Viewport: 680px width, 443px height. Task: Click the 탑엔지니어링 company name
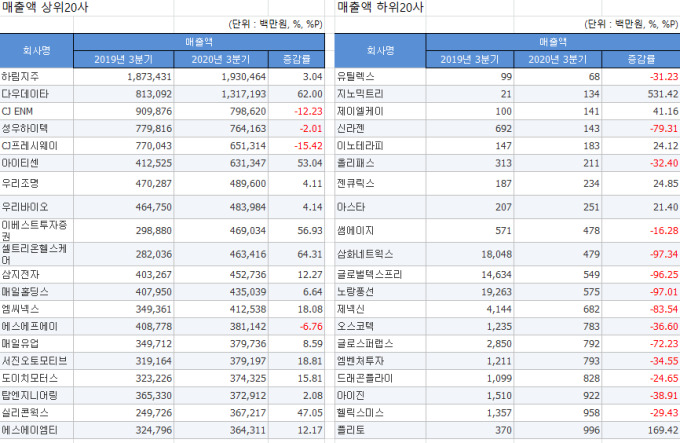coord(29,396)
